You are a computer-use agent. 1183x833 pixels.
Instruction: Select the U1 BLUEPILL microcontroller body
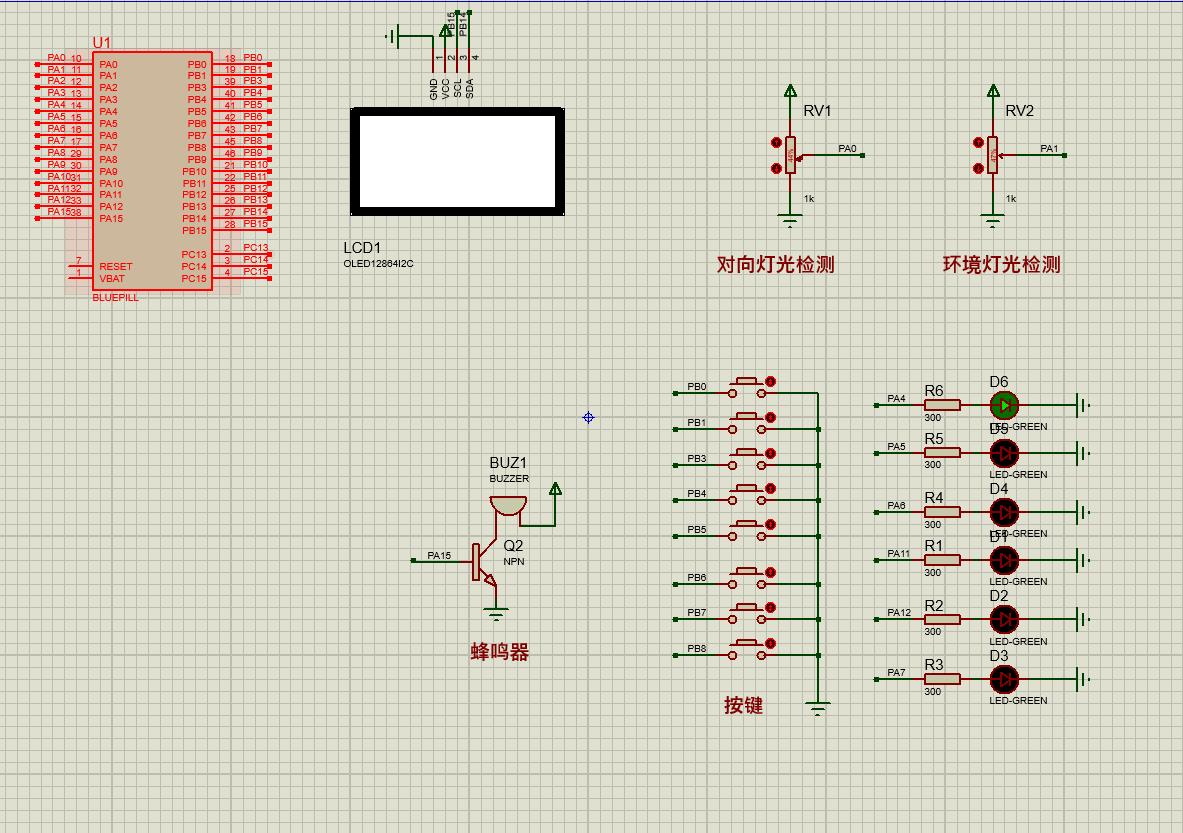point(152,171)
